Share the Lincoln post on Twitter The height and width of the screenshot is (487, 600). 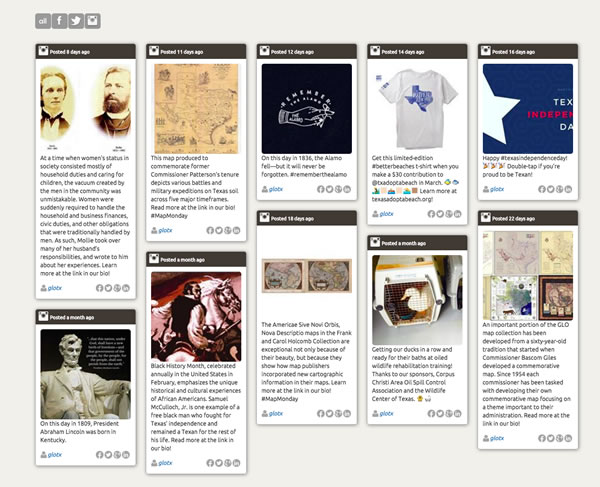tap(108, 455)
